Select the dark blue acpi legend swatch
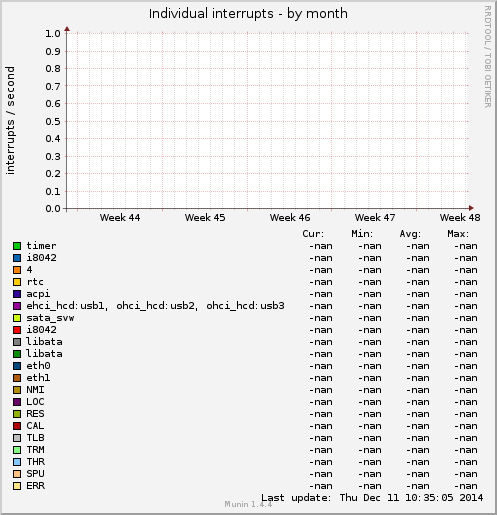 [17, 294]
